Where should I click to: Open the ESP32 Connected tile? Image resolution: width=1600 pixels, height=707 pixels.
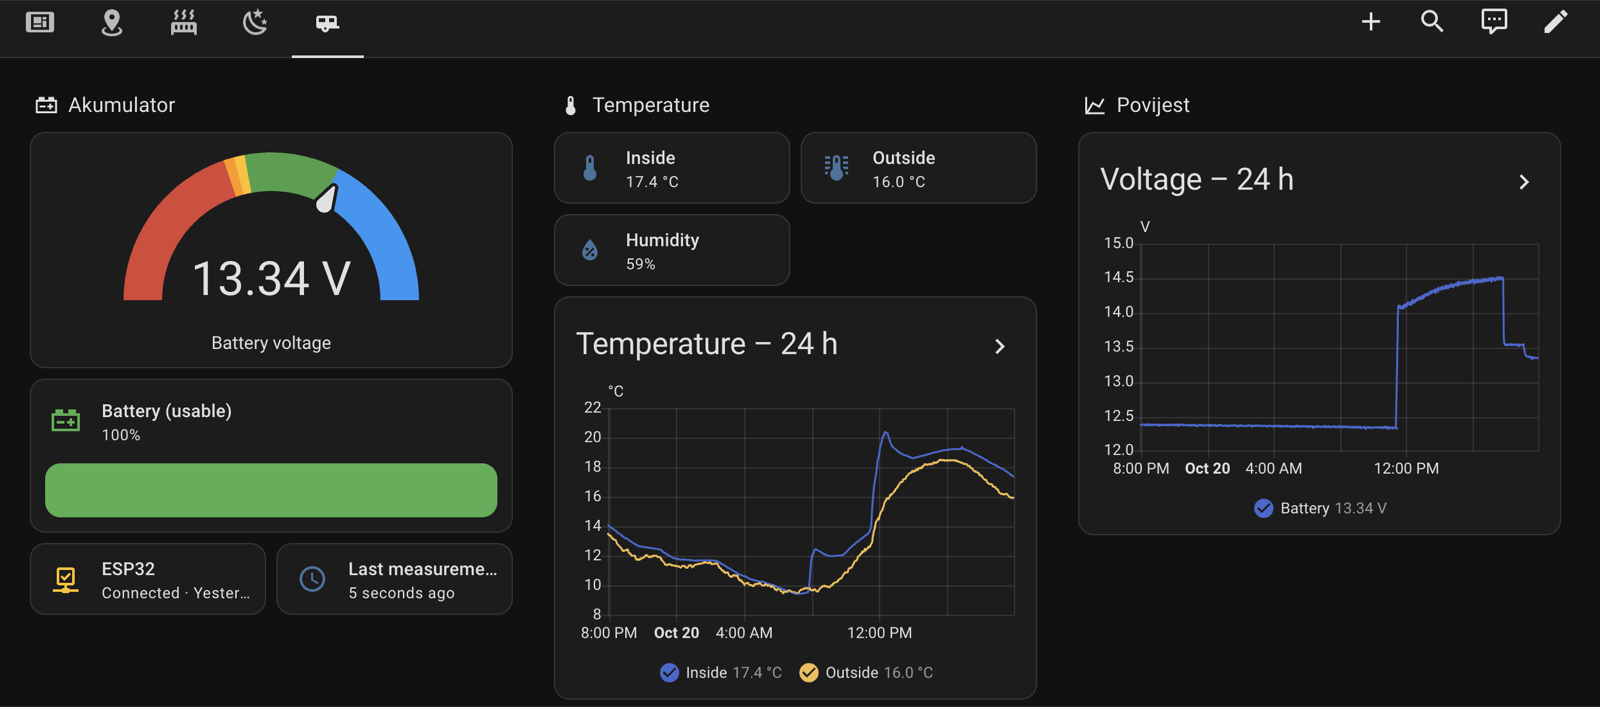coord(148,579)
